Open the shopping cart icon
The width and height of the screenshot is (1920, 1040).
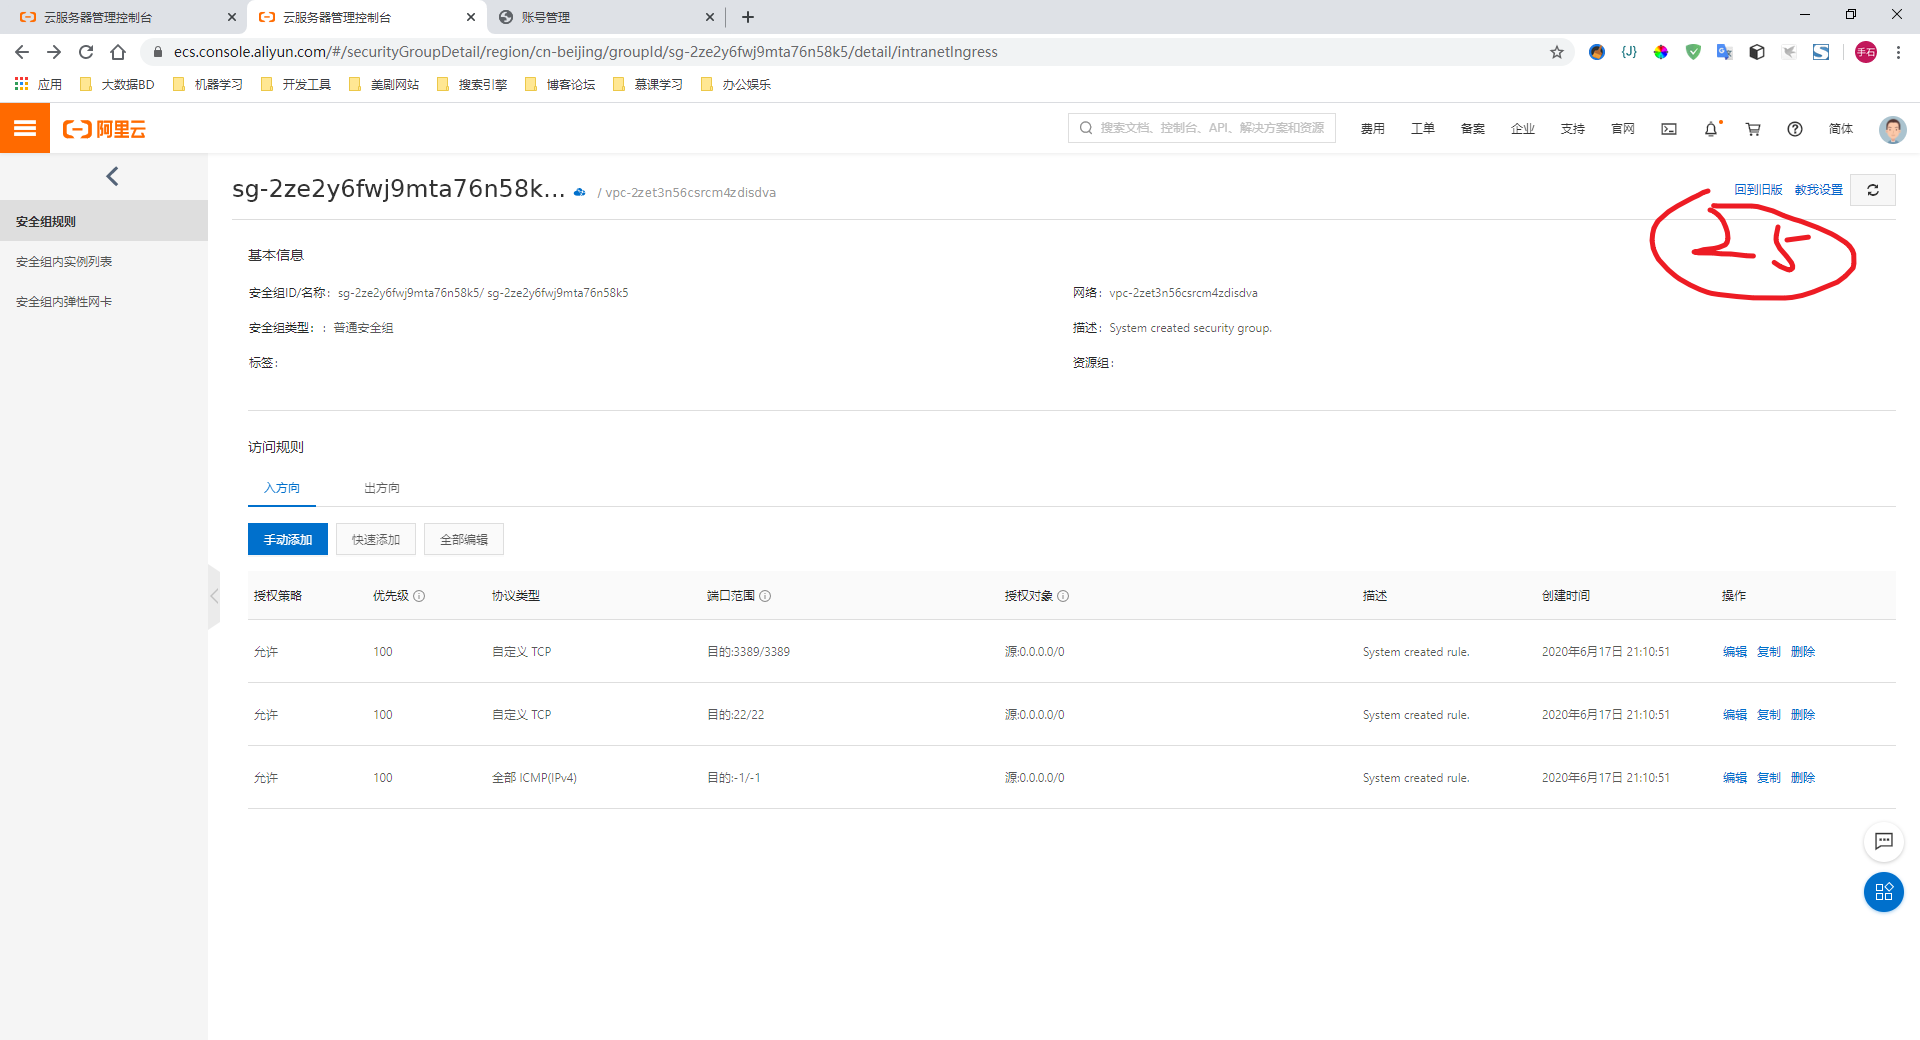click(x=1753, y=129)
